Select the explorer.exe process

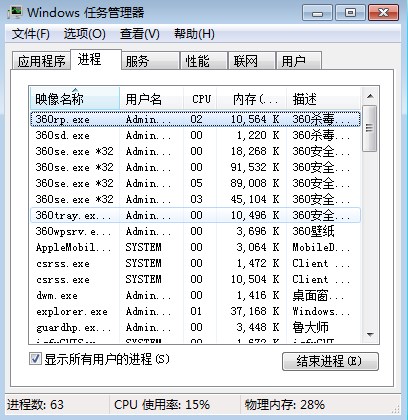pyautogui.click(x=195, y=311)
